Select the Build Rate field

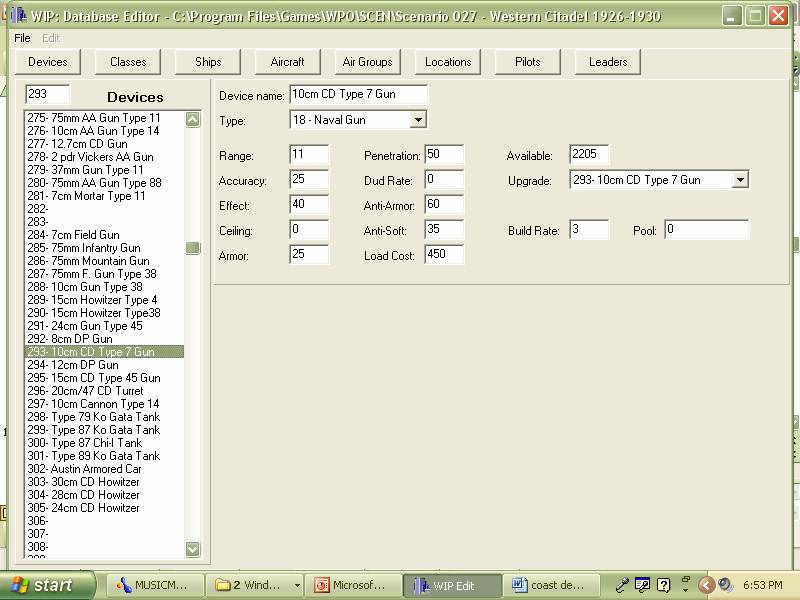pyautogui.click(x=589, y=229)
